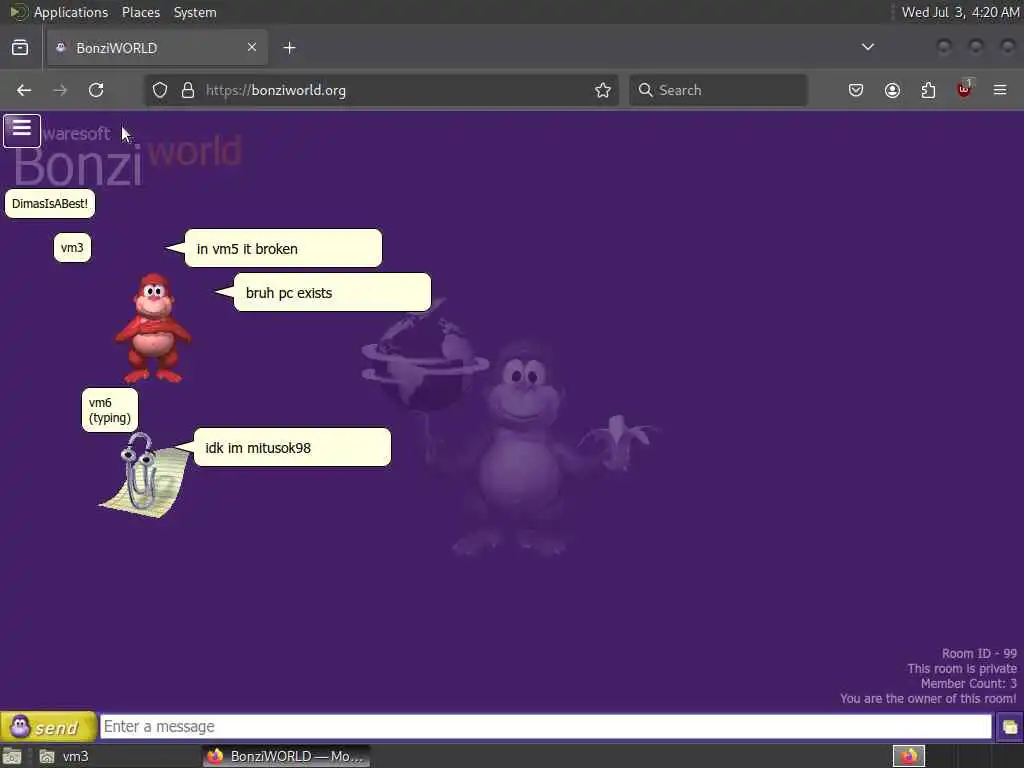The height and width of the screenshot is (768, 1024).
Task: Bookmark this page with the star
Action: tap(603, 90)
